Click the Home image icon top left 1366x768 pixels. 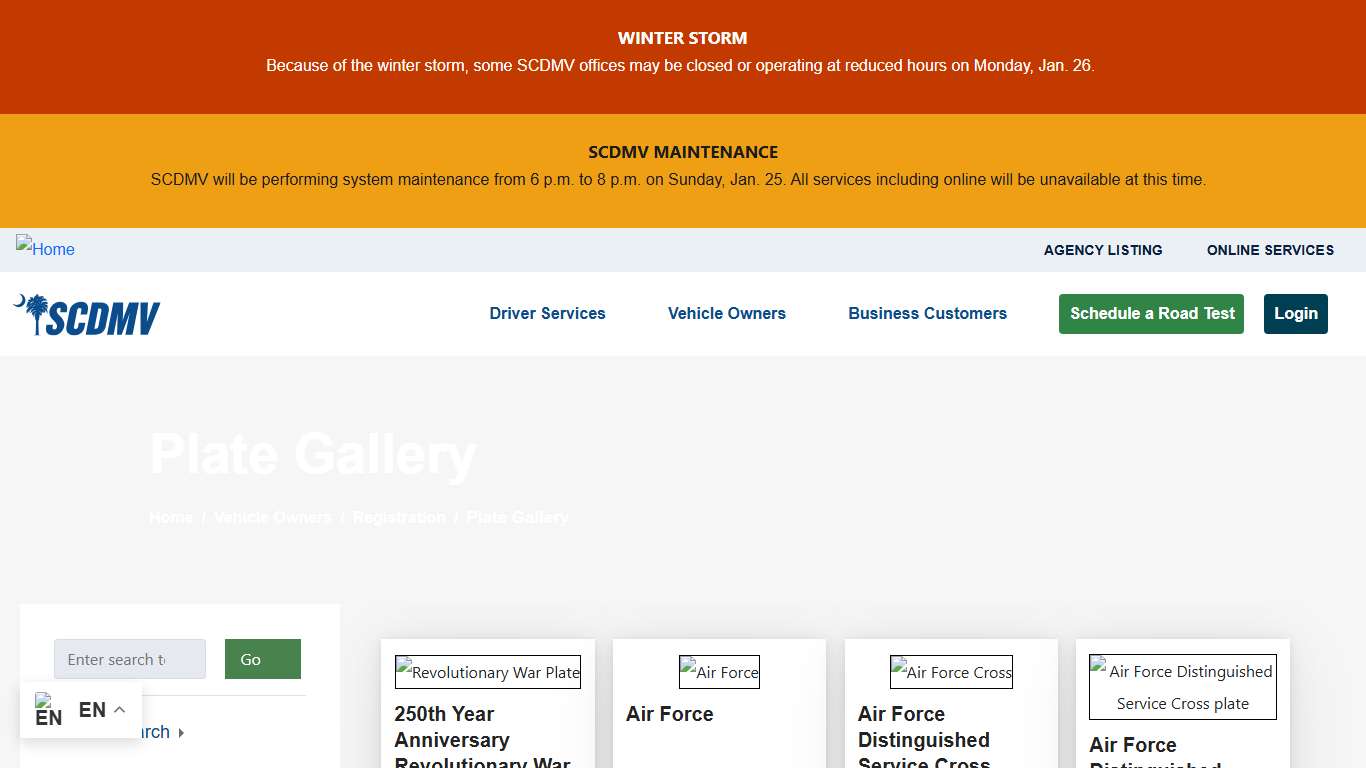45,249
